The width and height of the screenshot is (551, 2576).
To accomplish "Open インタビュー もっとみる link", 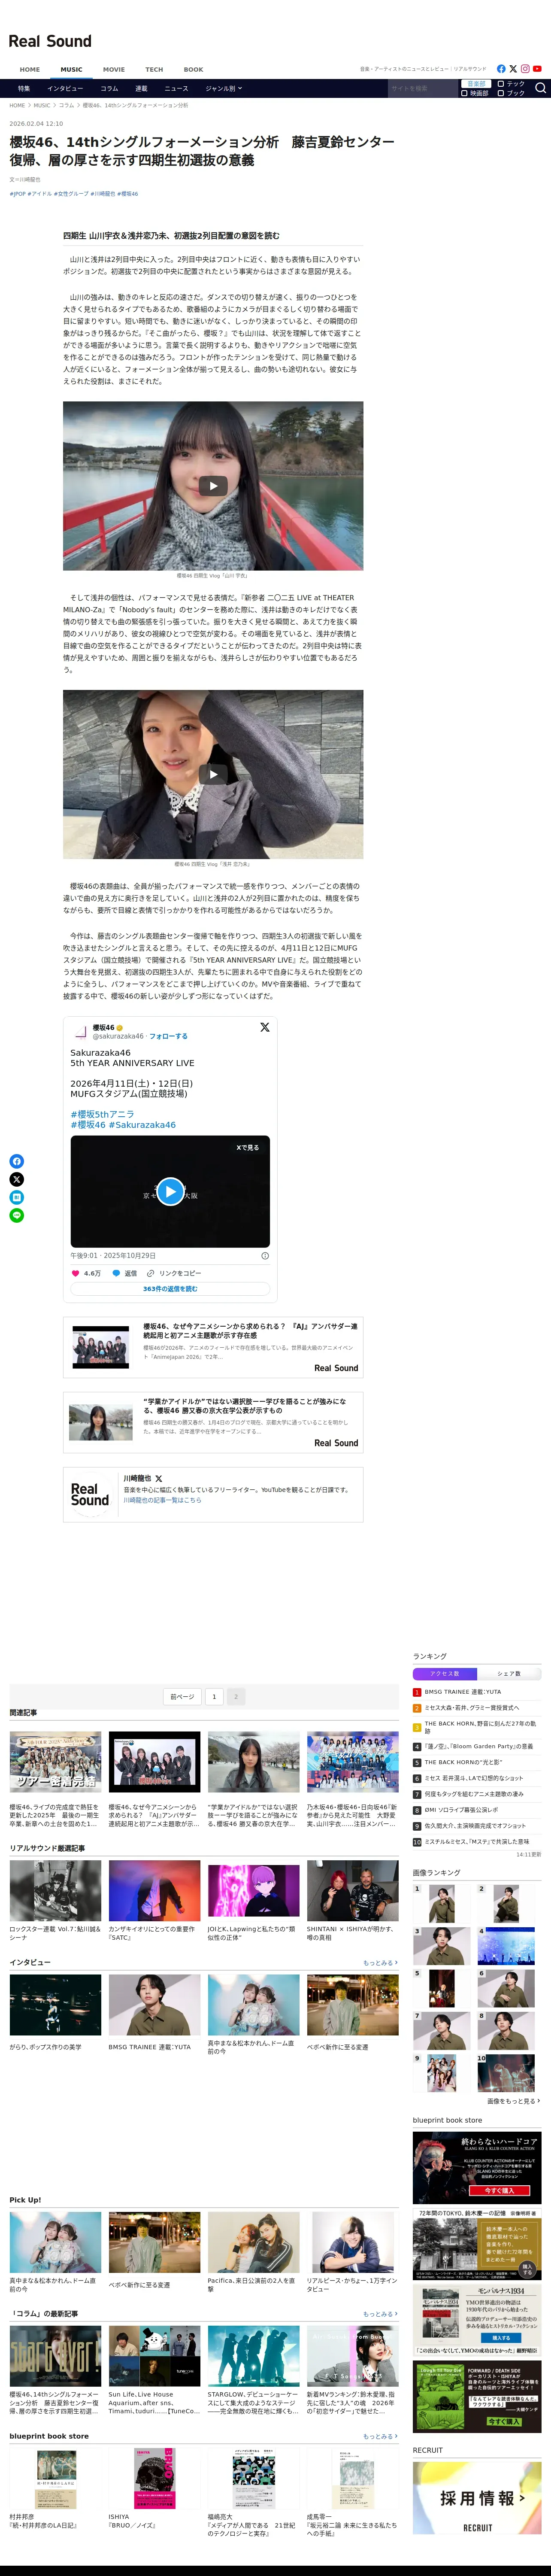I will pos(380,1963).
